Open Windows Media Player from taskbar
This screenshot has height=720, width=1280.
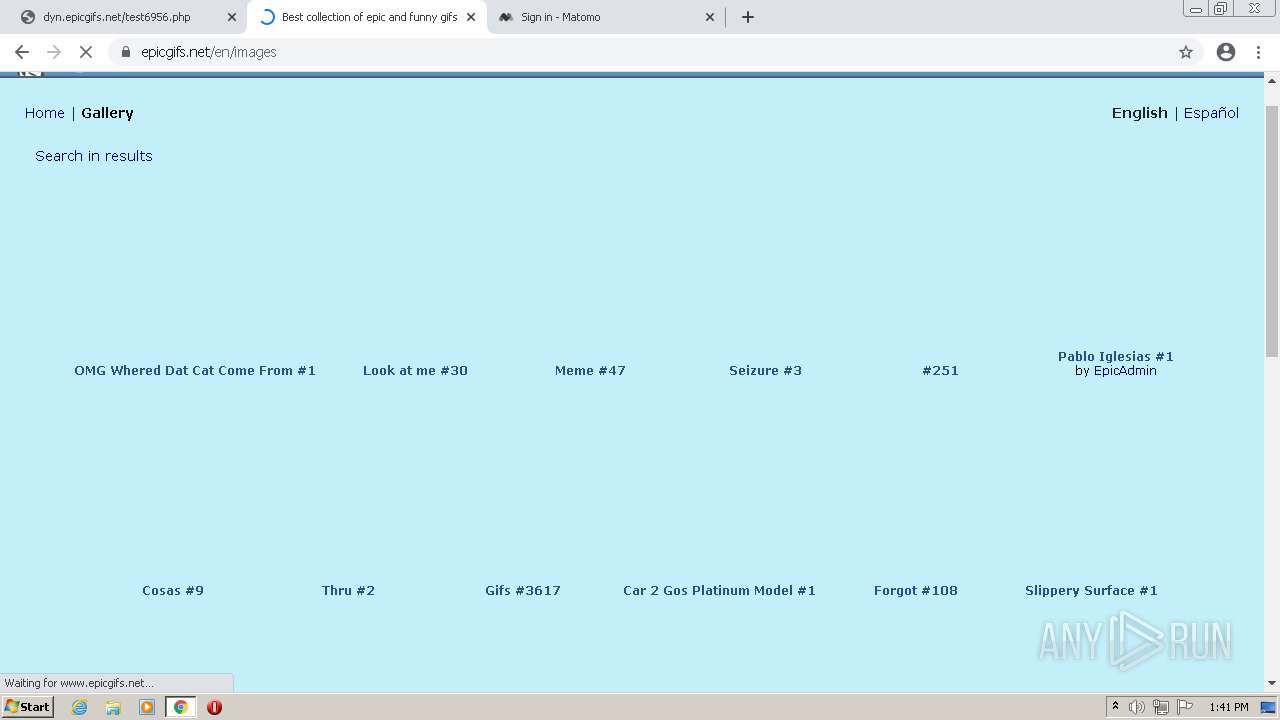[147, 707]
